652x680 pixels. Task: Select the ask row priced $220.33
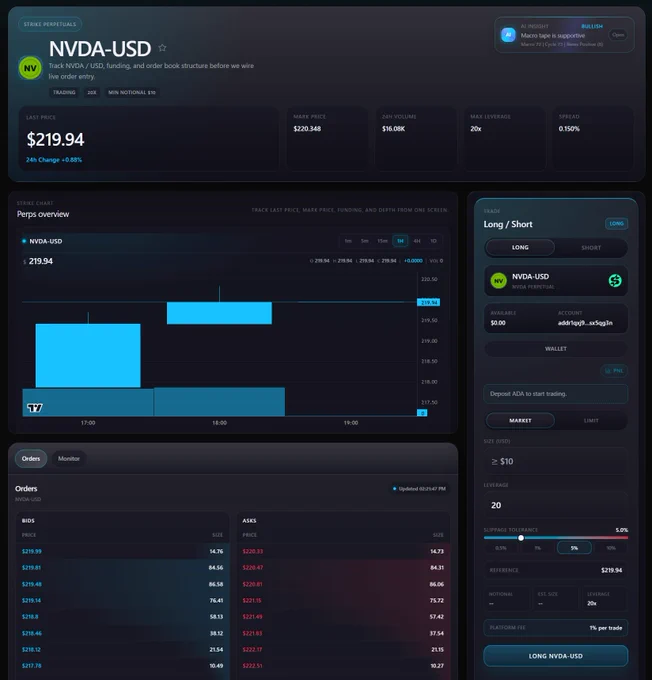(x=343, y=551)
